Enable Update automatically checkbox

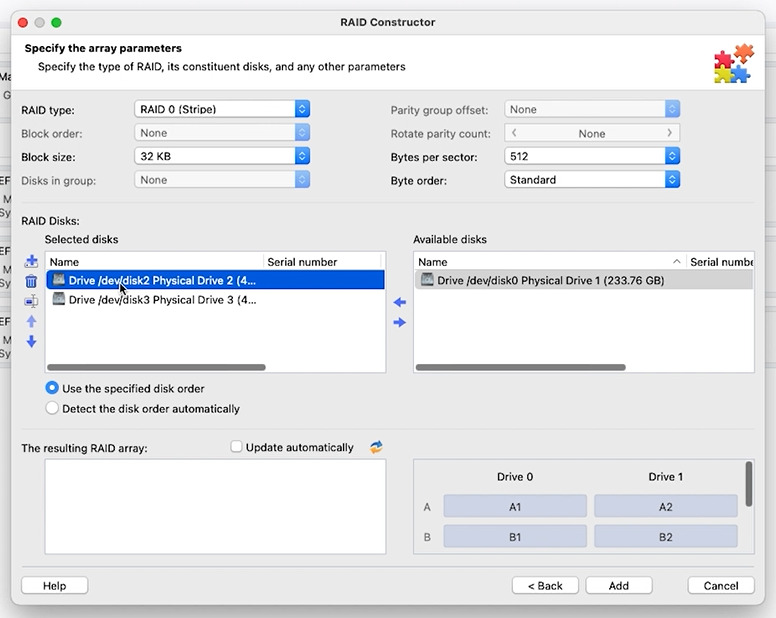point(236,447)
